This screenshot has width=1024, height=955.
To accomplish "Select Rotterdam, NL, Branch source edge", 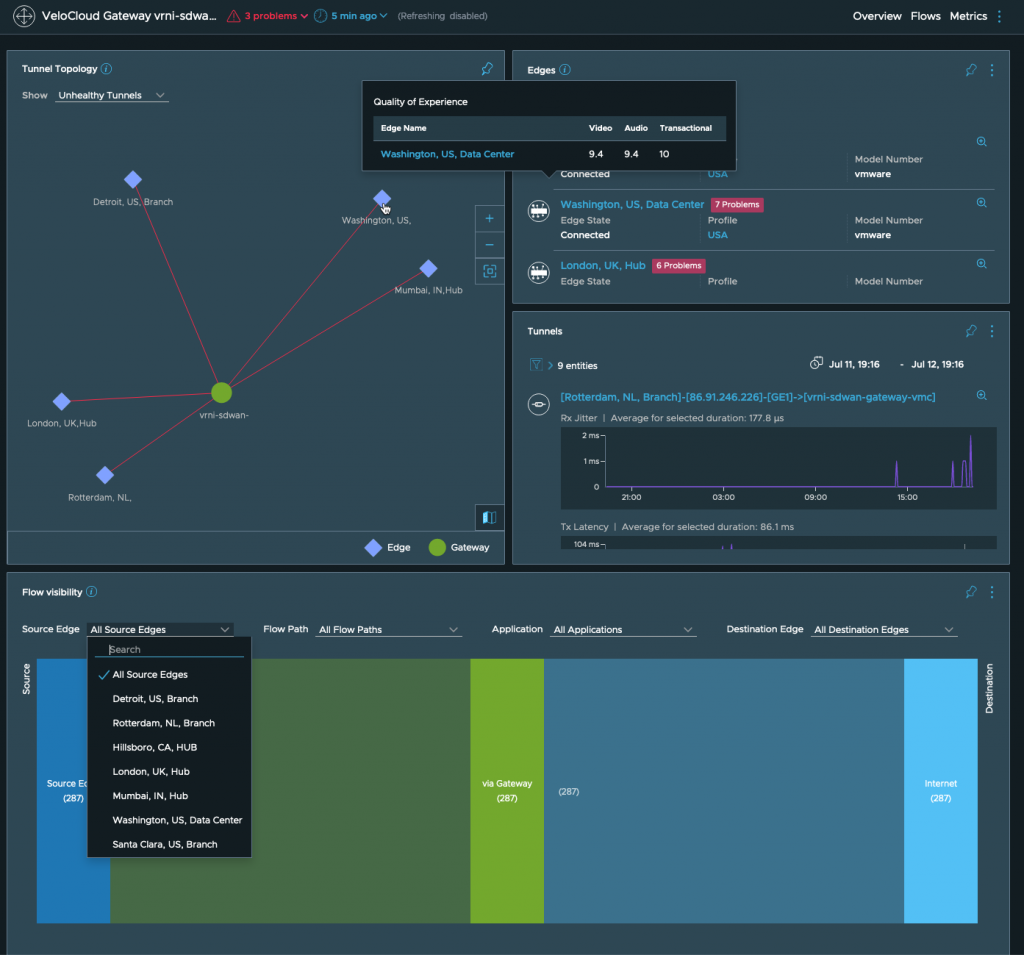I will pos(169,723).
